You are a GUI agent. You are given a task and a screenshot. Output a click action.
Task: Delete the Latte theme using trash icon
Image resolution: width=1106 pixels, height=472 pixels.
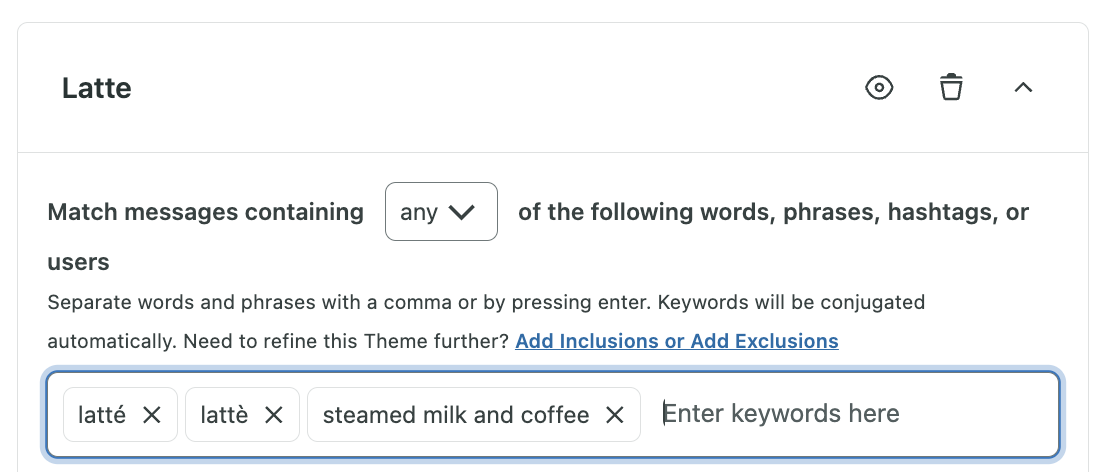point(951,87)
